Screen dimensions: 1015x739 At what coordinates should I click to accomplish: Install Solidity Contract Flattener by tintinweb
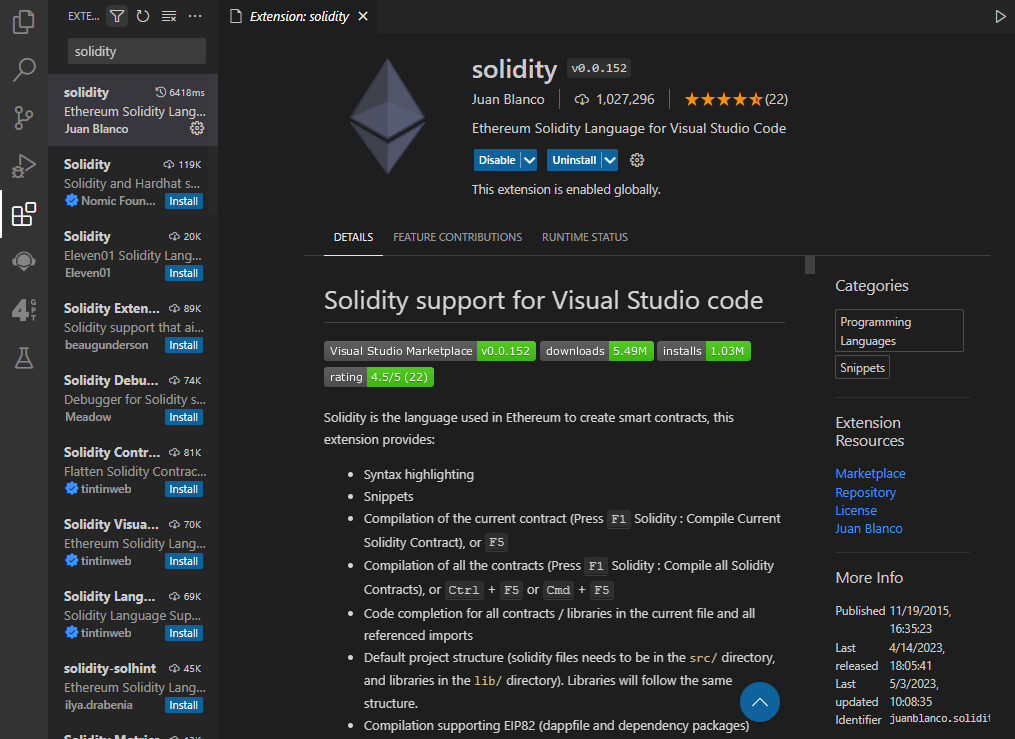coord(183,489)
